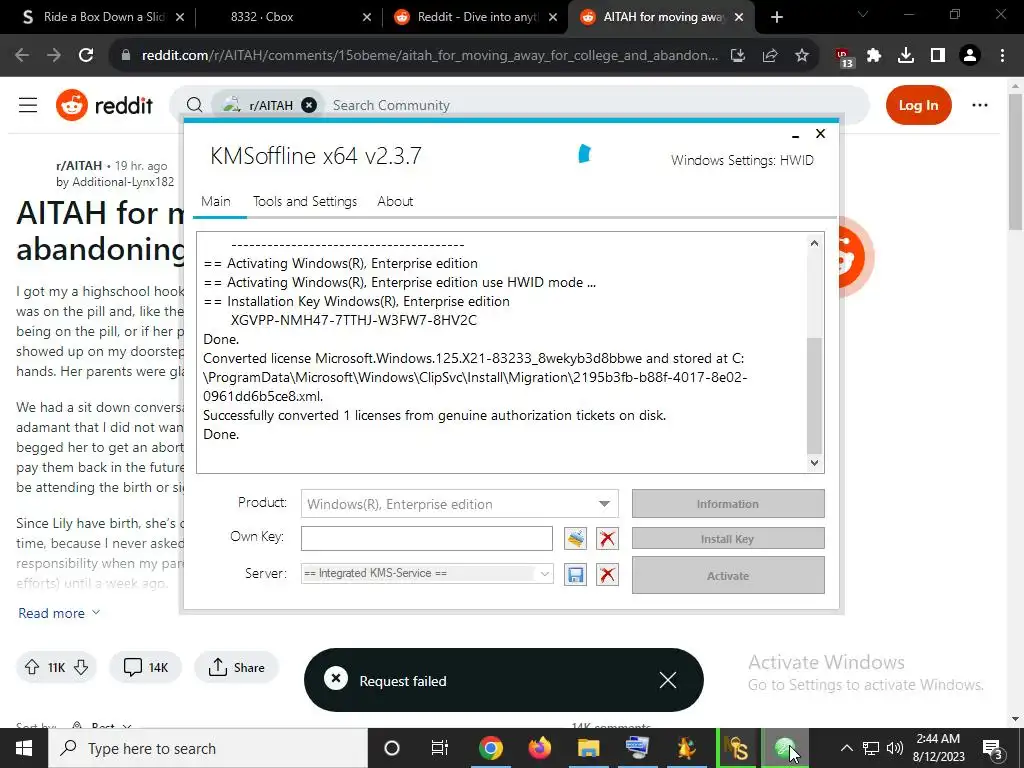The height and width of the screenshot is (768, 1024).
Task: Click the Own Key input field
Action: (426, 539)
